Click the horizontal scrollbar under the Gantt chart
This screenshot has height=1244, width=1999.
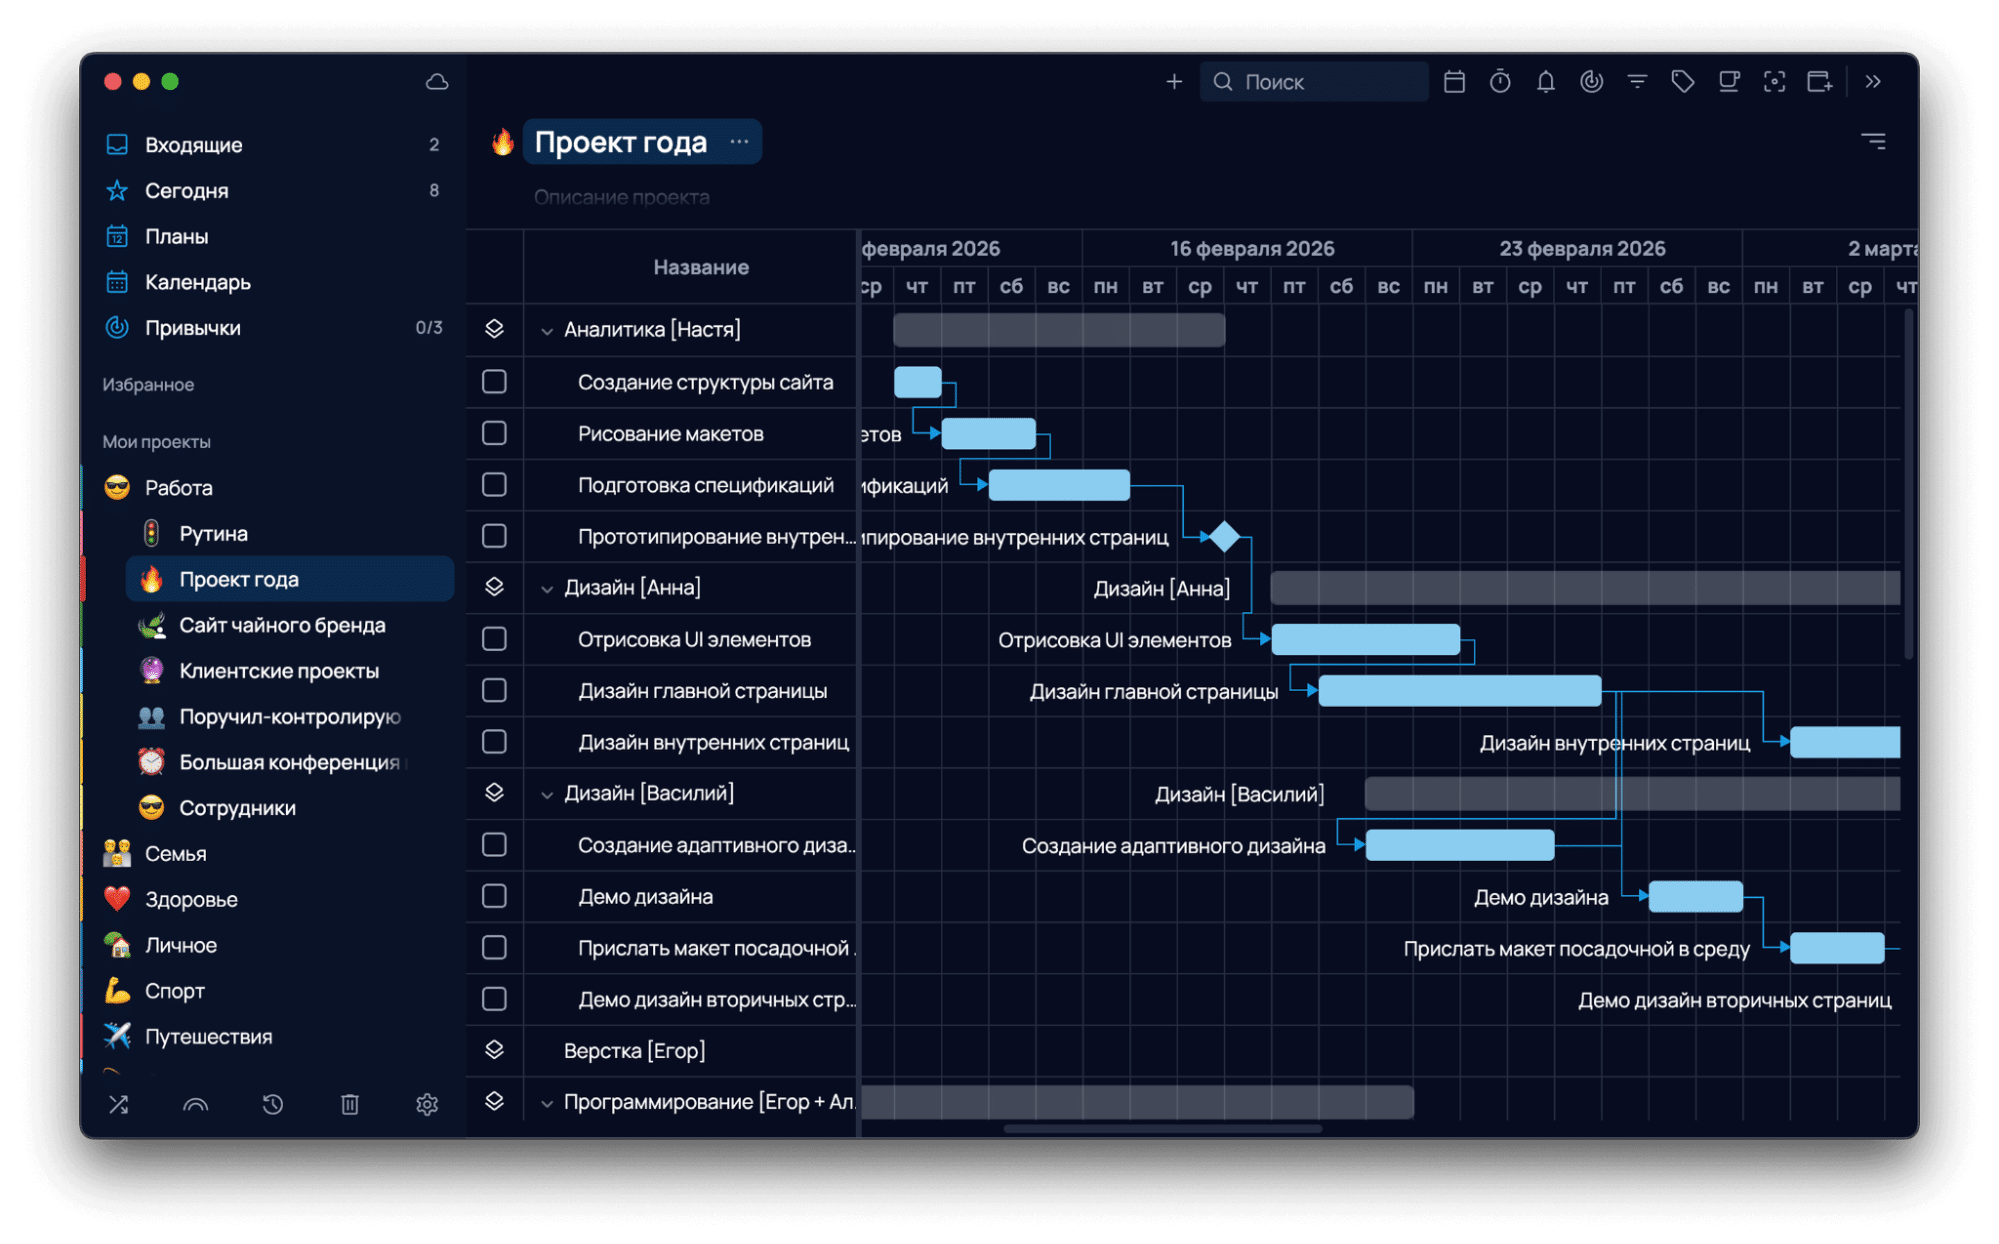tap(1162, 1129)
